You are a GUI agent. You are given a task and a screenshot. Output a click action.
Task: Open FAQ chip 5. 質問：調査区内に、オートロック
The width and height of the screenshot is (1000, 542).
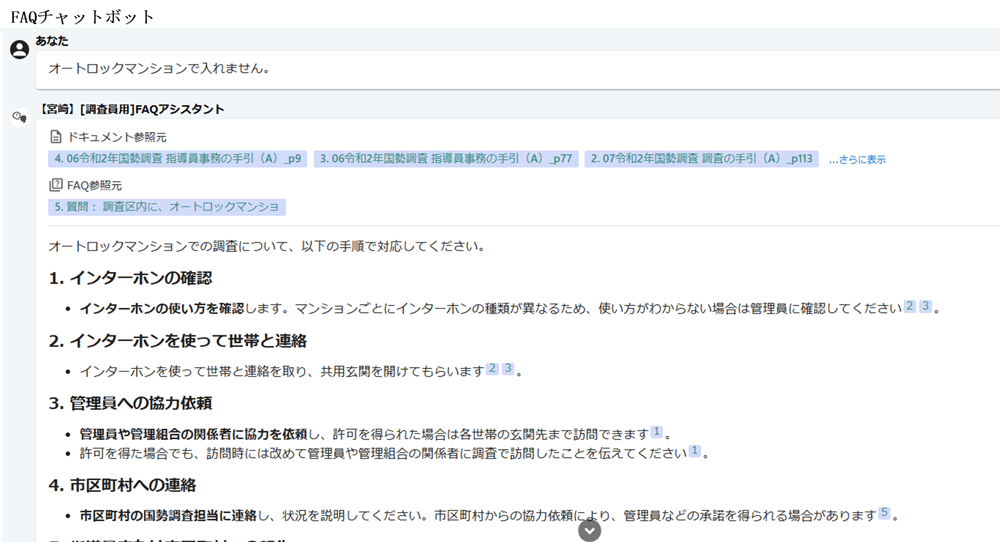coord(167,207)
